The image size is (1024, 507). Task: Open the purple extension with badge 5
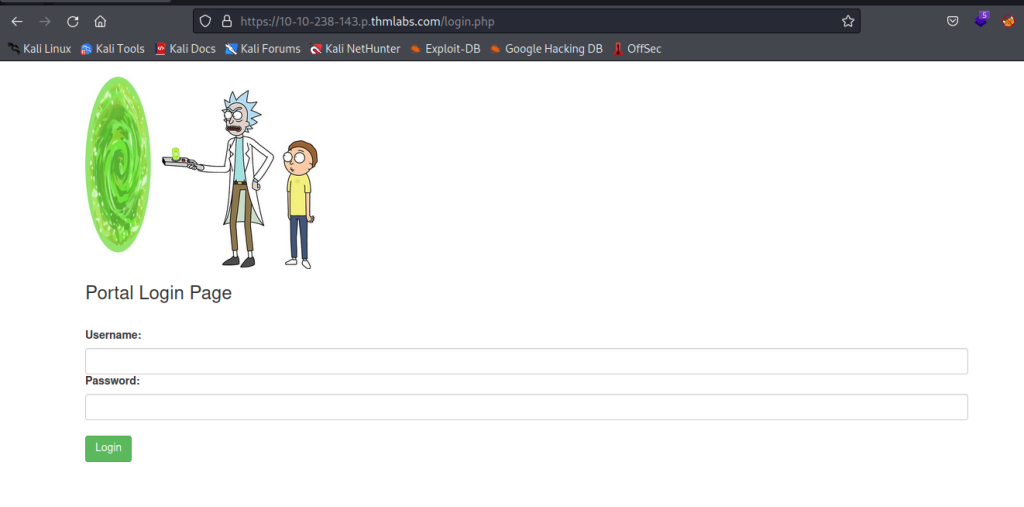click(981, 21)
